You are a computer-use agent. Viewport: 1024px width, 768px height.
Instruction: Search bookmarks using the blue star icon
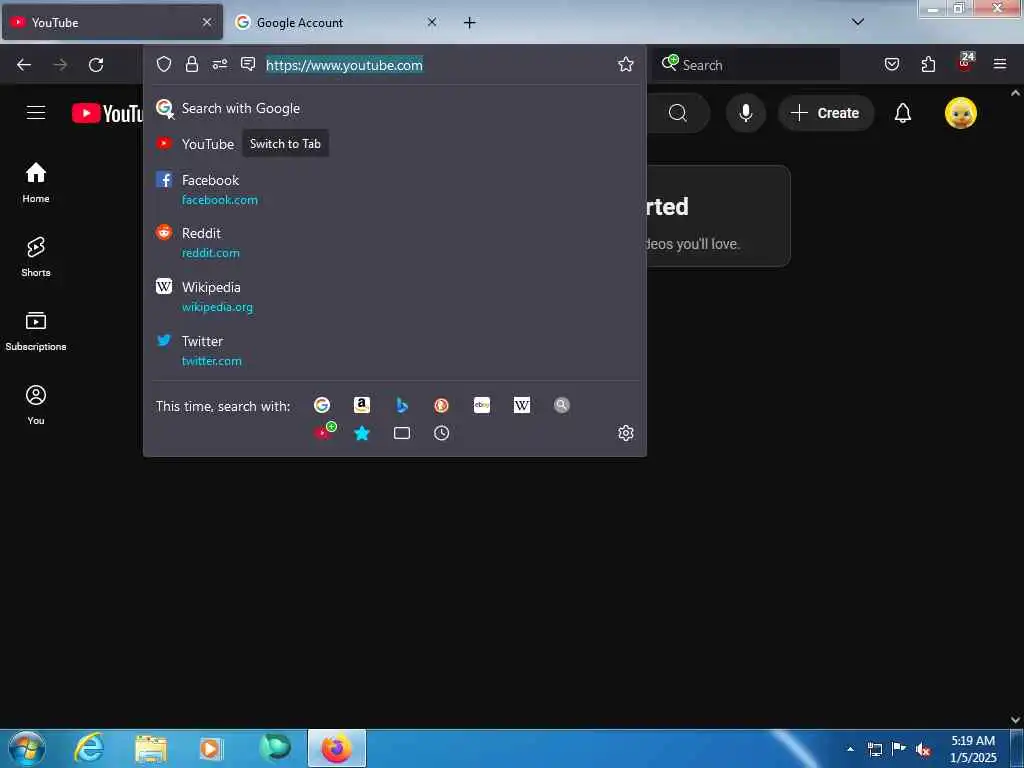click(362, 433)
